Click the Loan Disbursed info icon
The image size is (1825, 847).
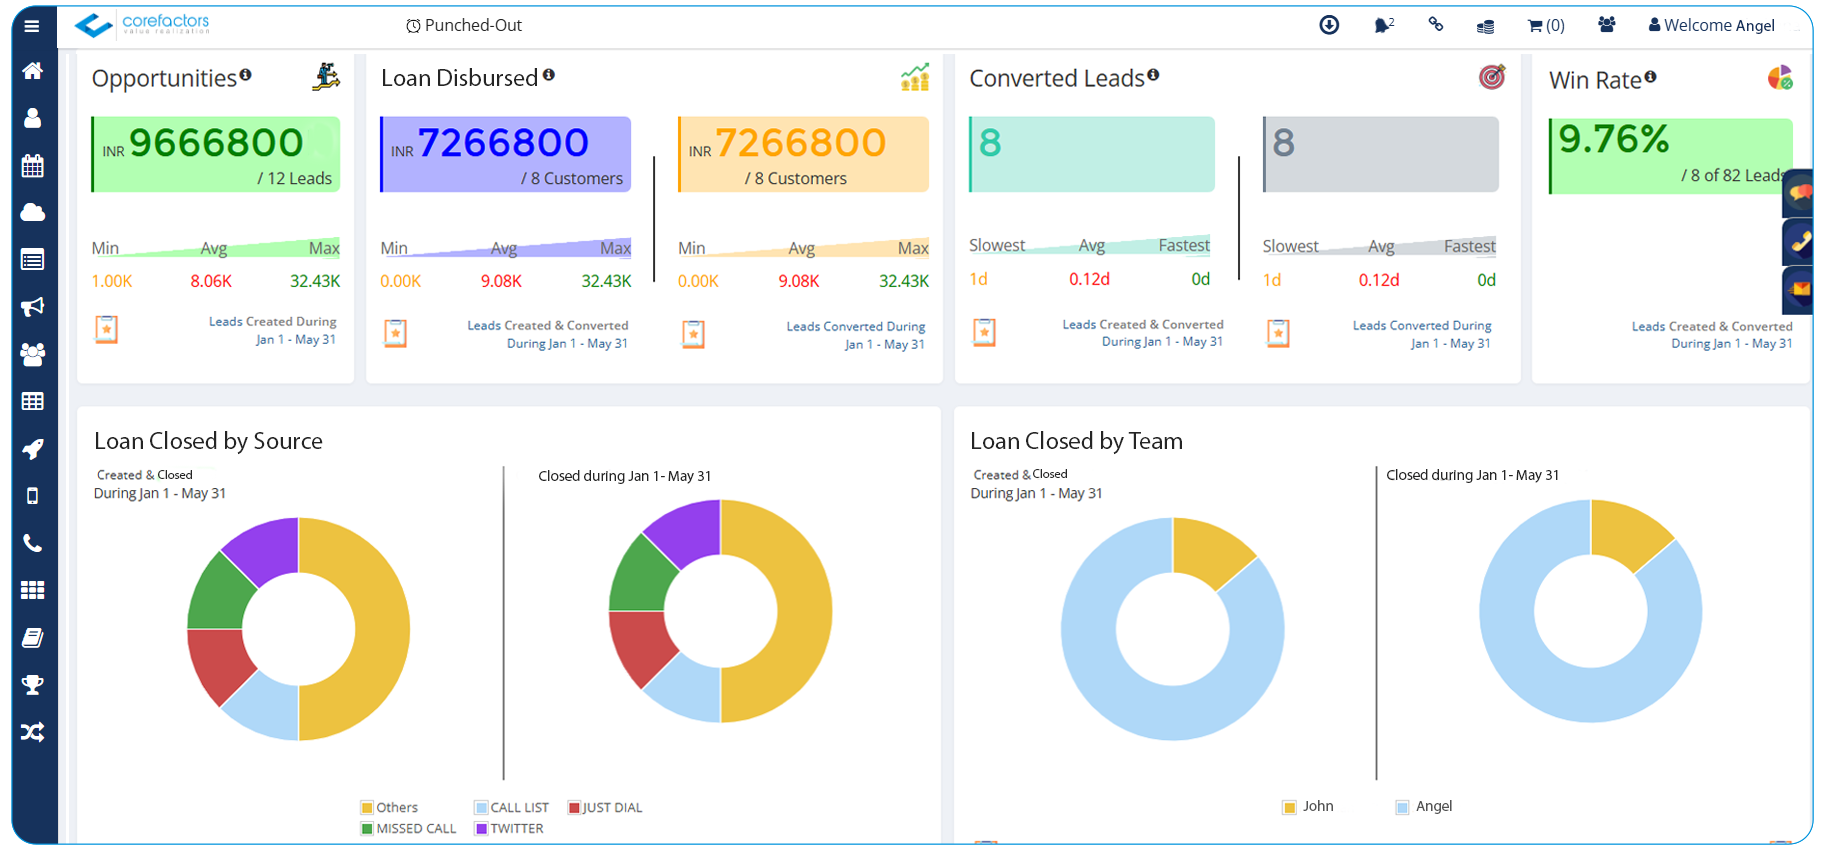(x=548, y=75)
